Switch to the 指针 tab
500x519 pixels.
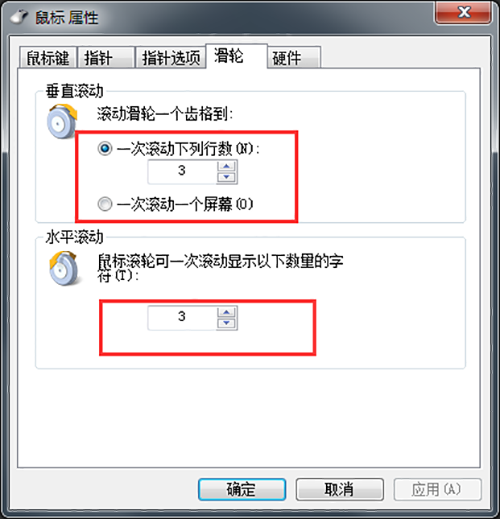pos(106,58)
